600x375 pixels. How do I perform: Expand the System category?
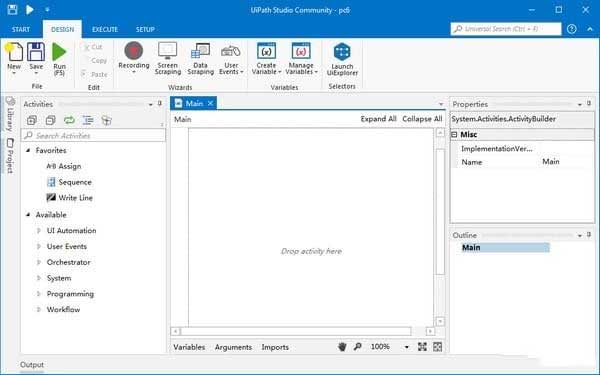click(39, 278)
